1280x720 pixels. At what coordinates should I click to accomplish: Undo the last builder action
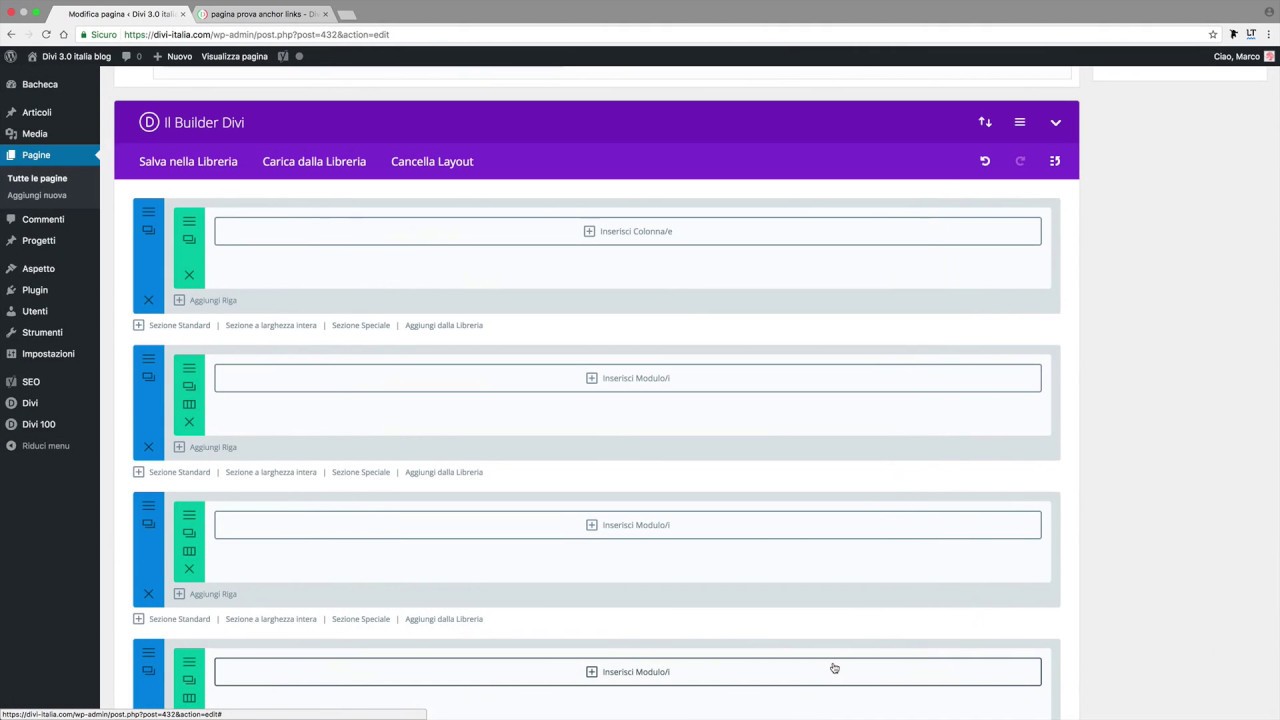tap(985, 161)
